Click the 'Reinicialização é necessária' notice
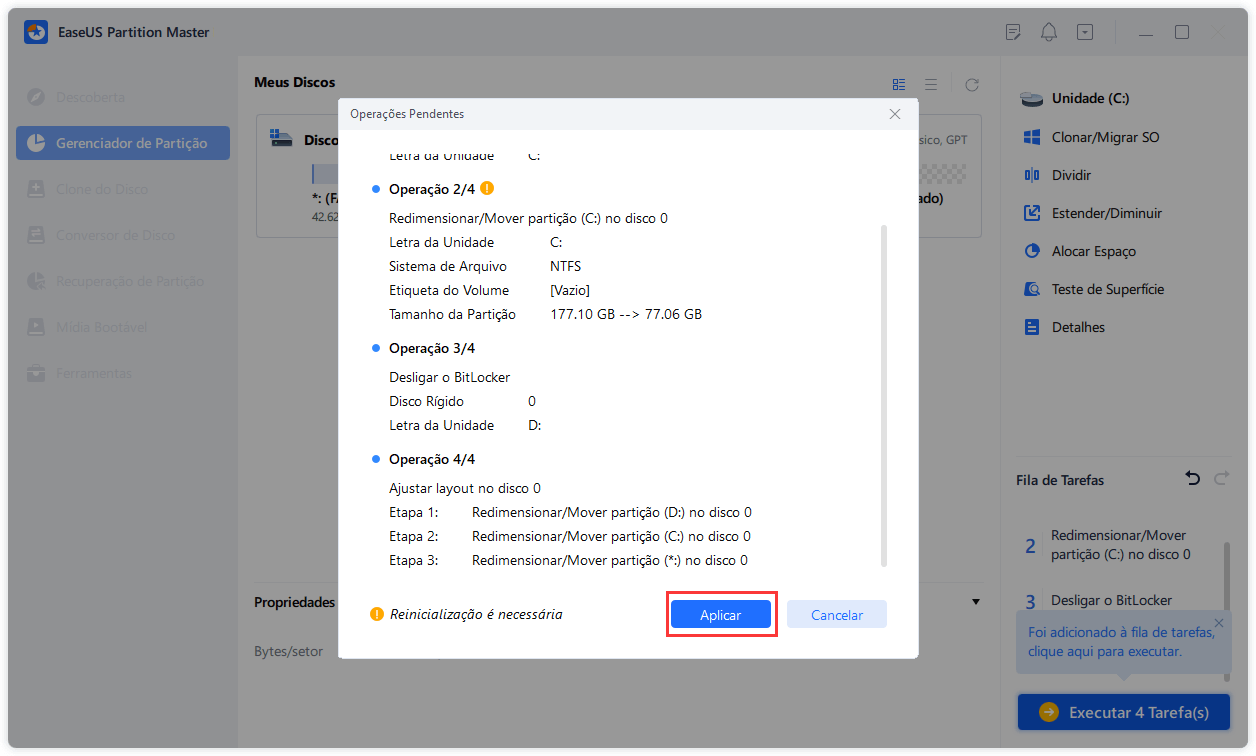The width and height of the screenshot is (1256, 756). click(x=476, y=614)
